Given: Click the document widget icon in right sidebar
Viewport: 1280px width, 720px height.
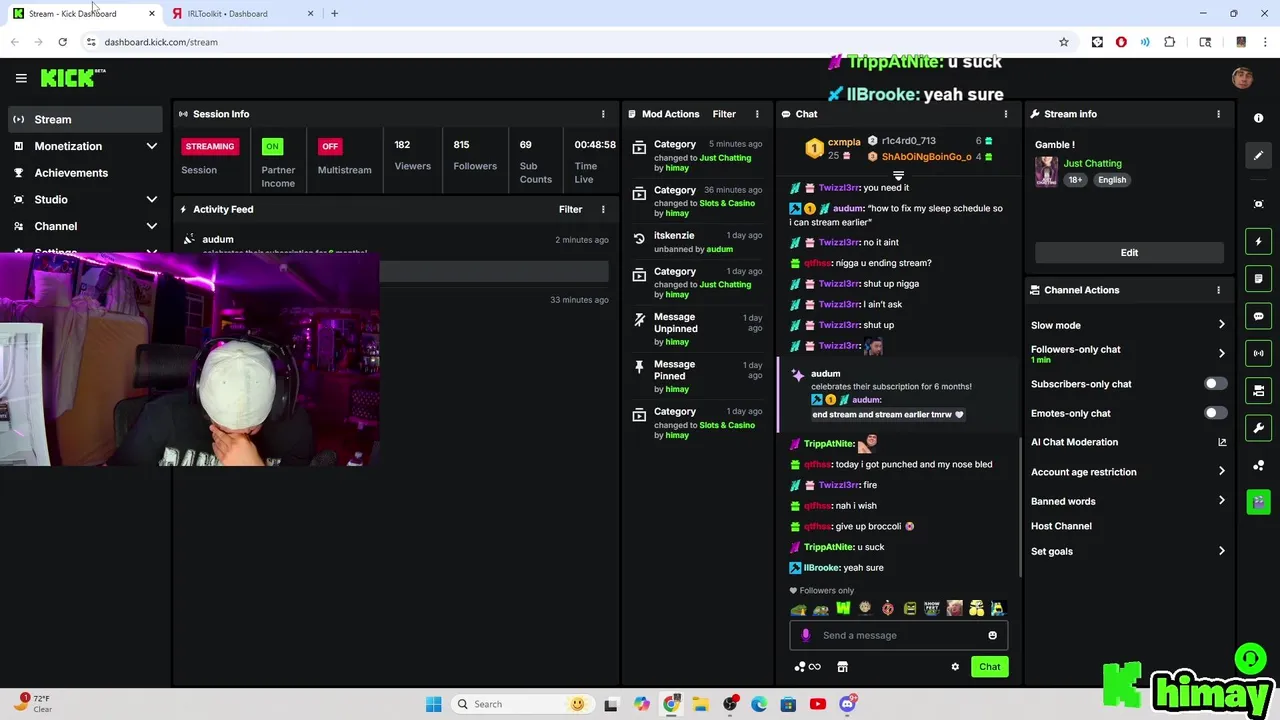Looking at the screenshot, I should [1258, 278].
